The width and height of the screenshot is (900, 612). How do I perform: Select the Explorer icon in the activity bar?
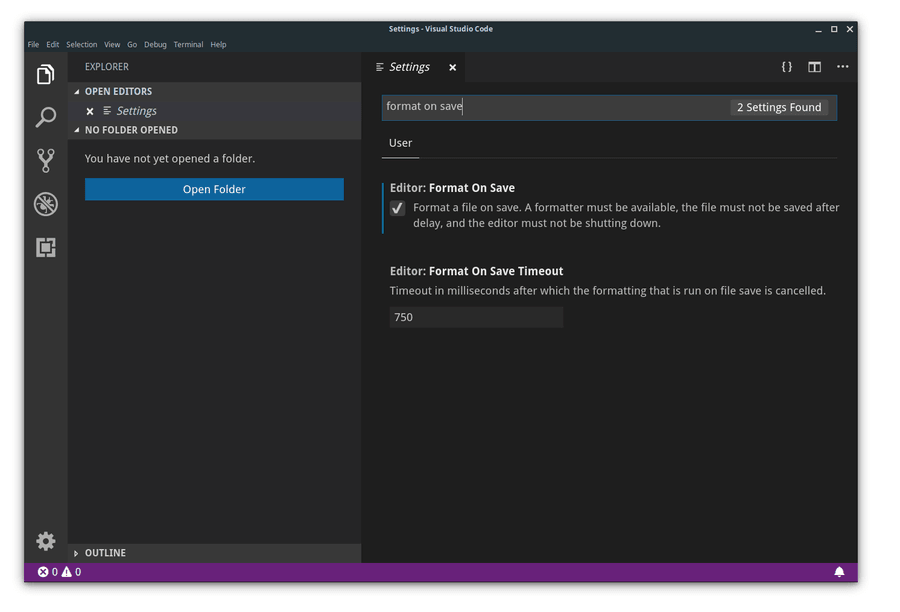point(45,74)
